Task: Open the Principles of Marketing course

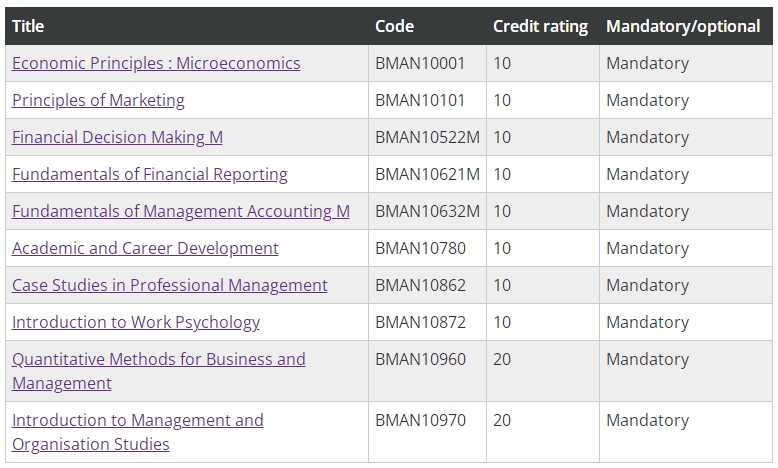Action: tap(98, 100)
